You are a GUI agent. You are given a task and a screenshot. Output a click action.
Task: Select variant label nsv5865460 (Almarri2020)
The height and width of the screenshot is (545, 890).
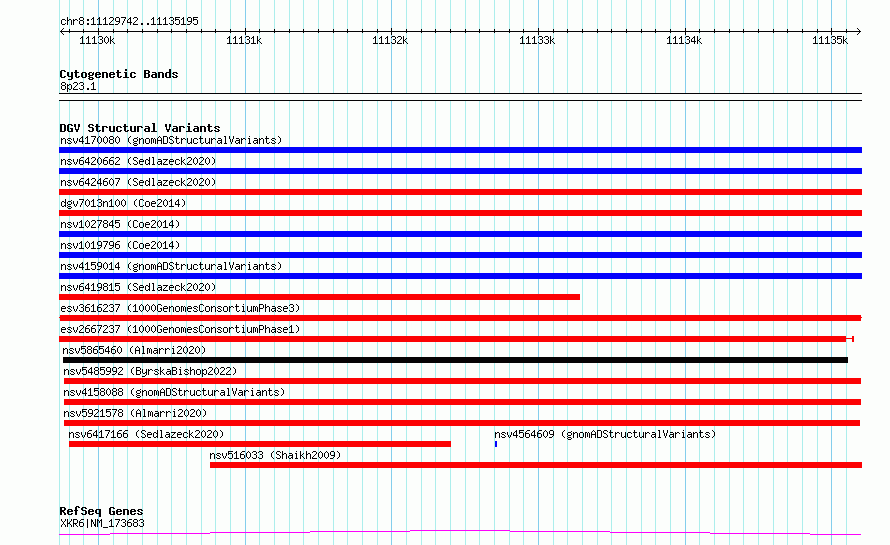134,350
